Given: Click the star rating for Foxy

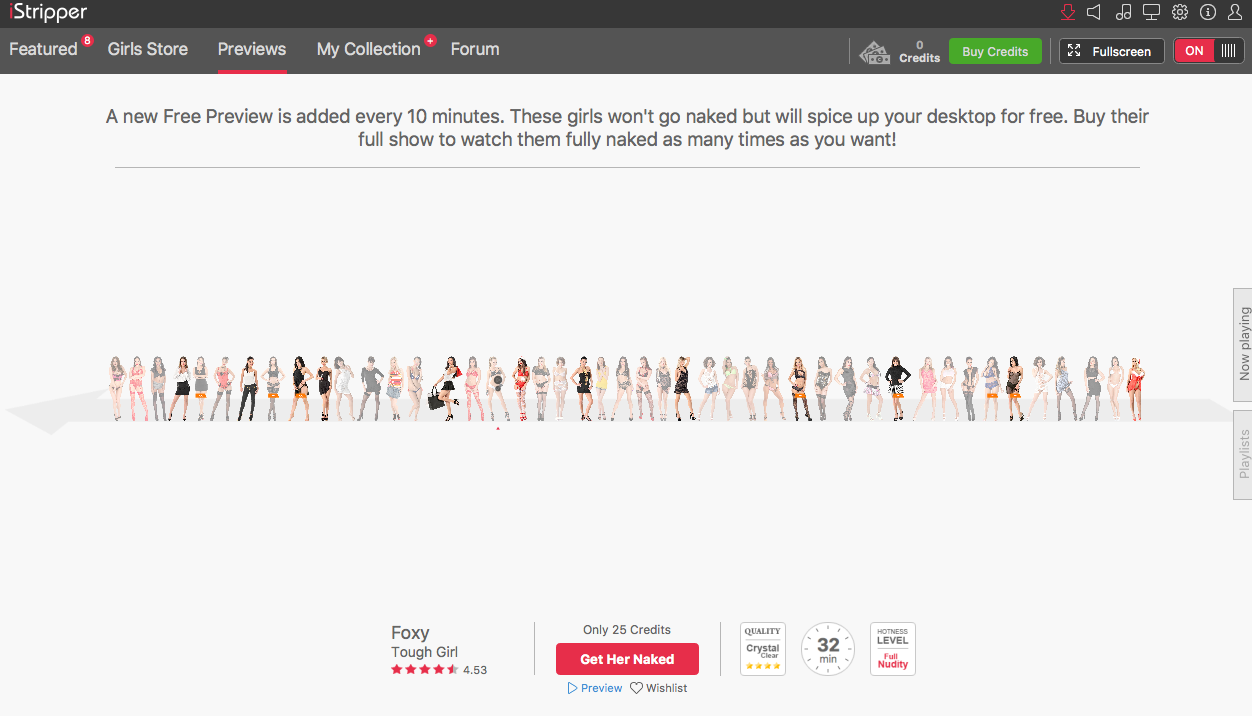Looking at the screenshot, I should 425,670.
